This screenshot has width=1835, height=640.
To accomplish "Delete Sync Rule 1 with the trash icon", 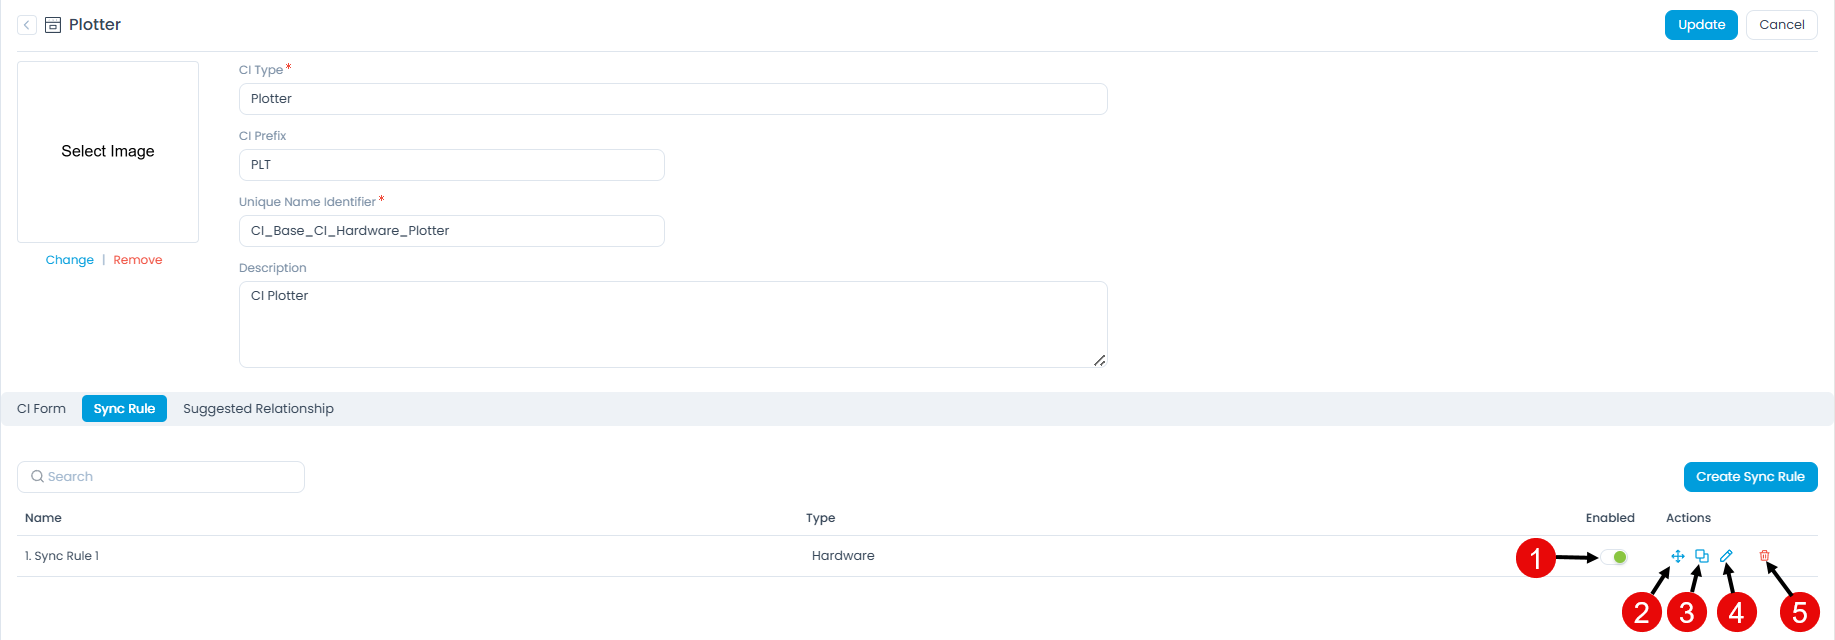I will [1765, 556].
